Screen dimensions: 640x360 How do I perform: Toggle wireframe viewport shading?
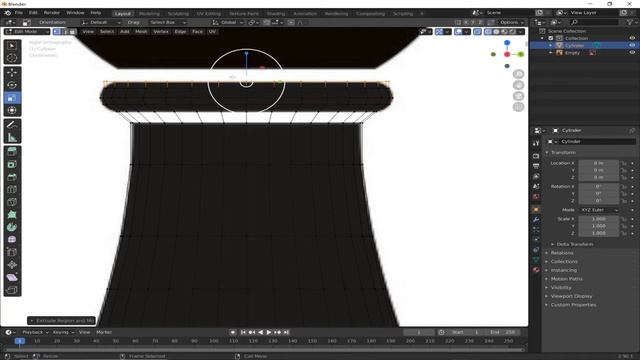[488, 31]
